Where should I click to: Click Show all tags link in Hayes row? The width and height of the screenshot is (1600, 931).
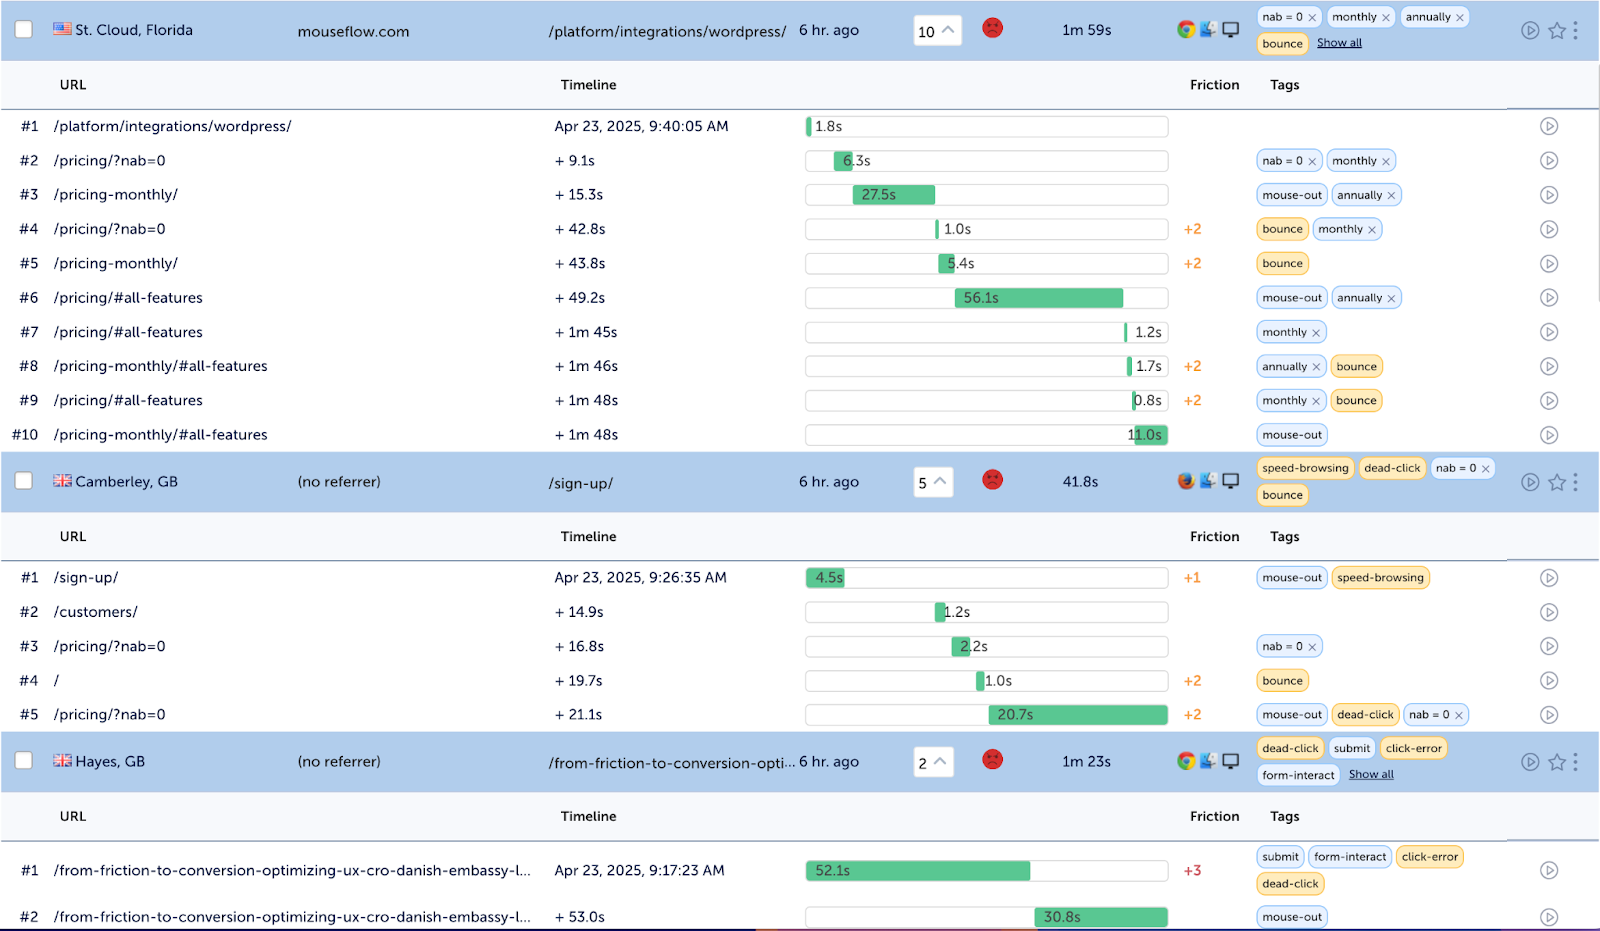pos(1371,775)
